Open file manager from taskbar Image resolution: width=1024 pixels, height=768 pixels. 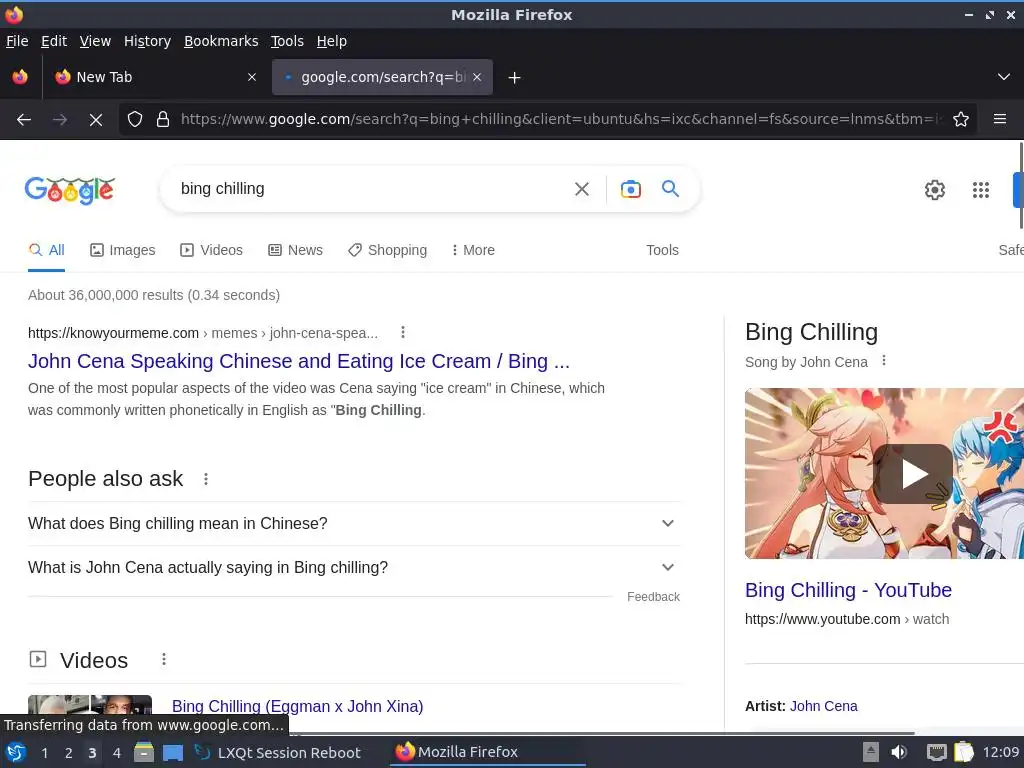(144, 752)
